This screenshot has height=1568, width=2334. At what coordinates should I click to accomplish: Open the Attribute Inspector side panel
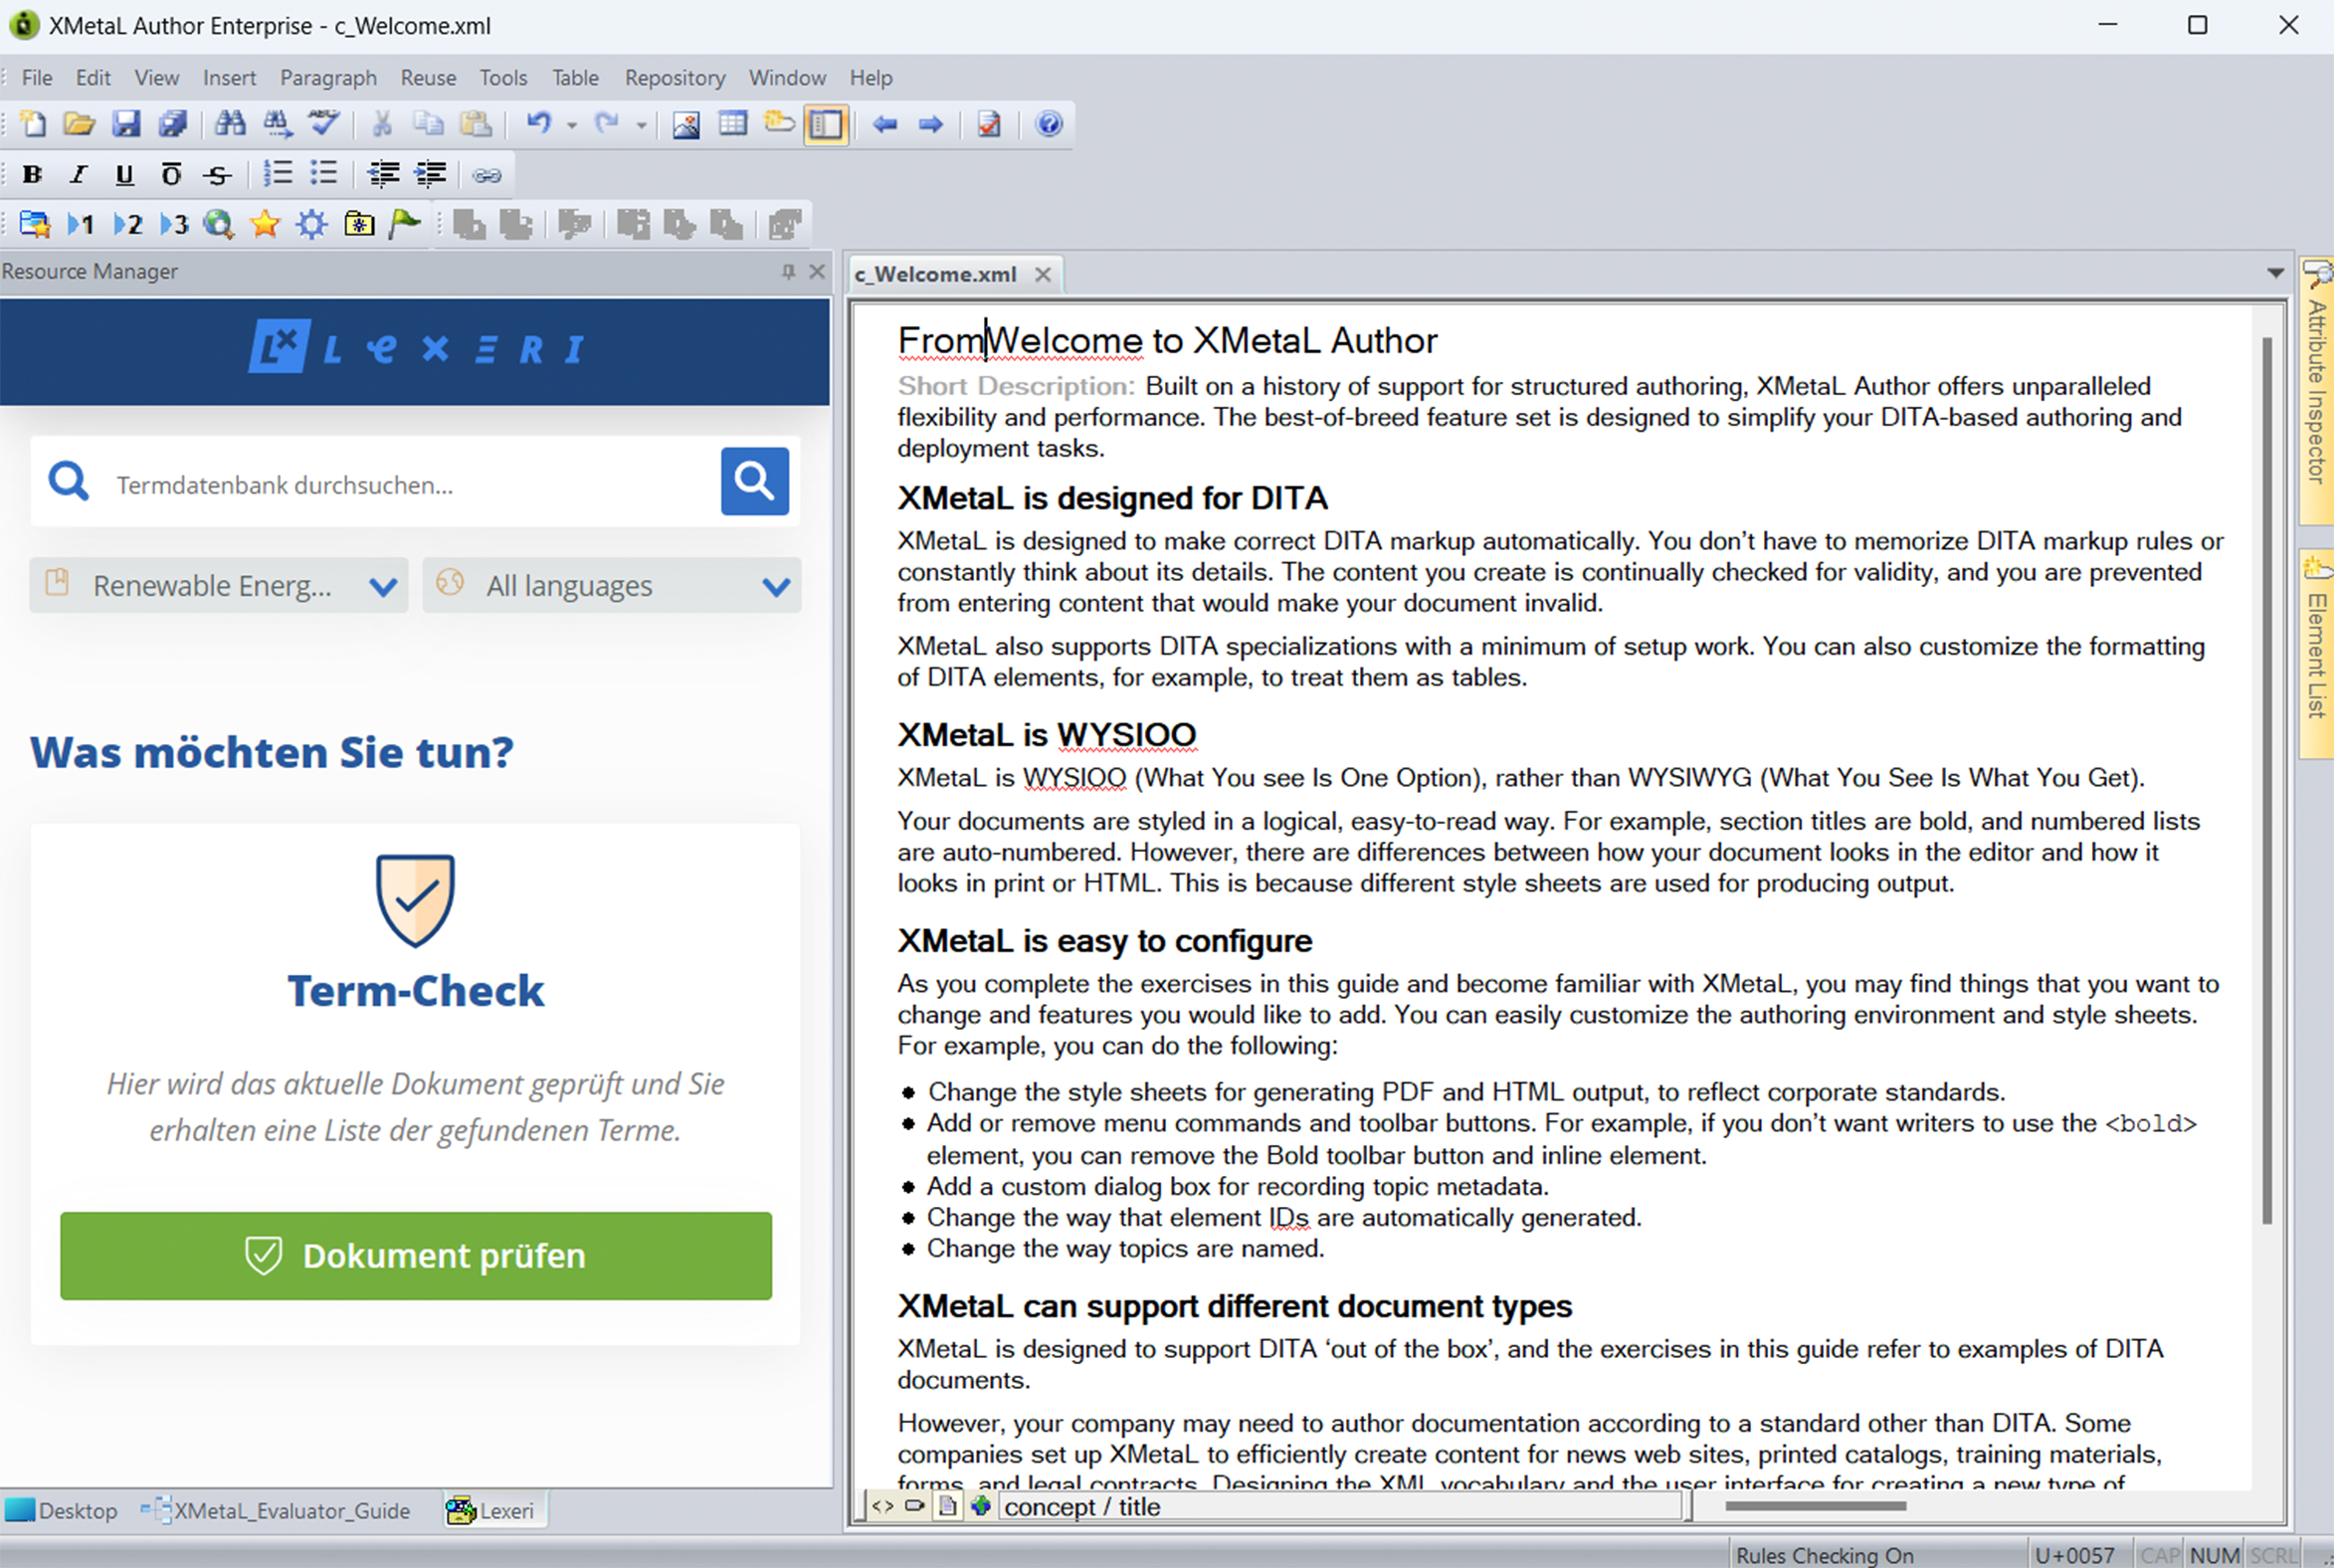click(x=2317, y=391)
